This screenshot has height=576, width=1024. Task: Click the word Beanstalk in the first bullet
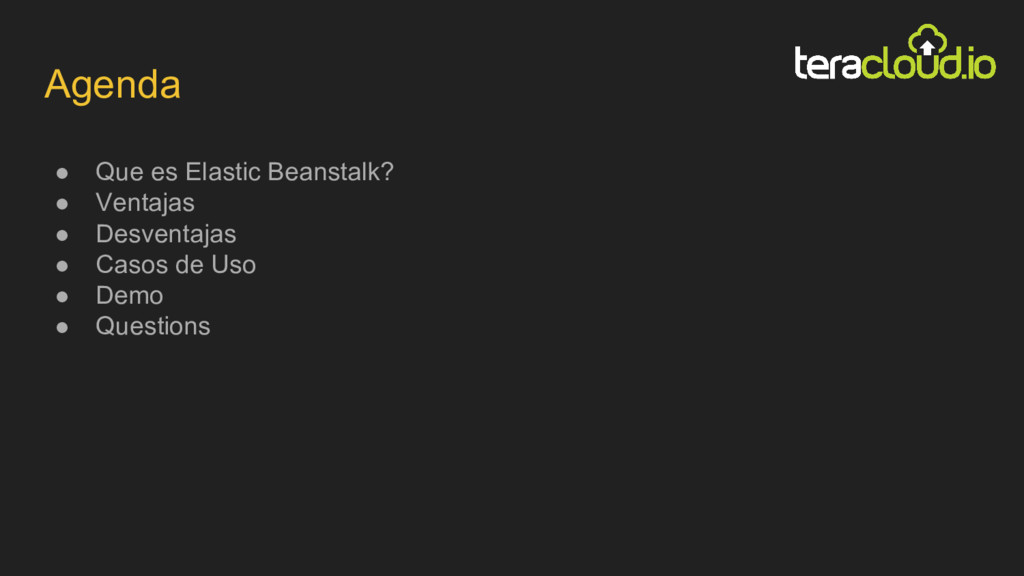[x=323, y=172]
